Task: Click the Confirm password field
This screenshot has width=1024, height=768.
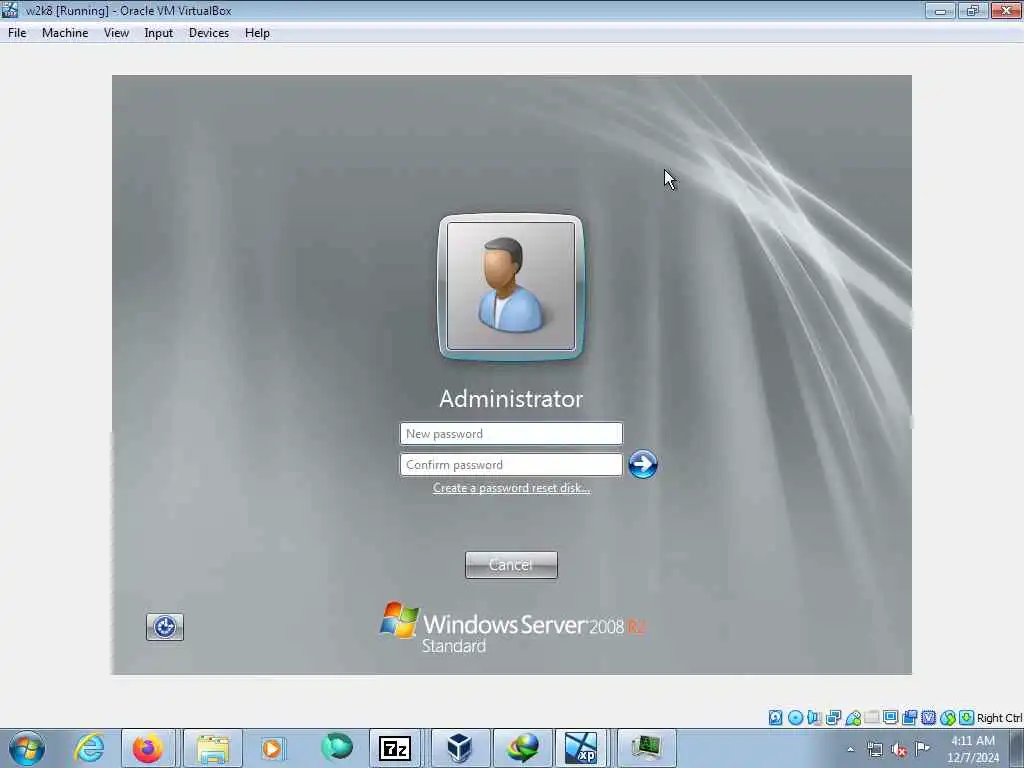Action: click(511, 464)
